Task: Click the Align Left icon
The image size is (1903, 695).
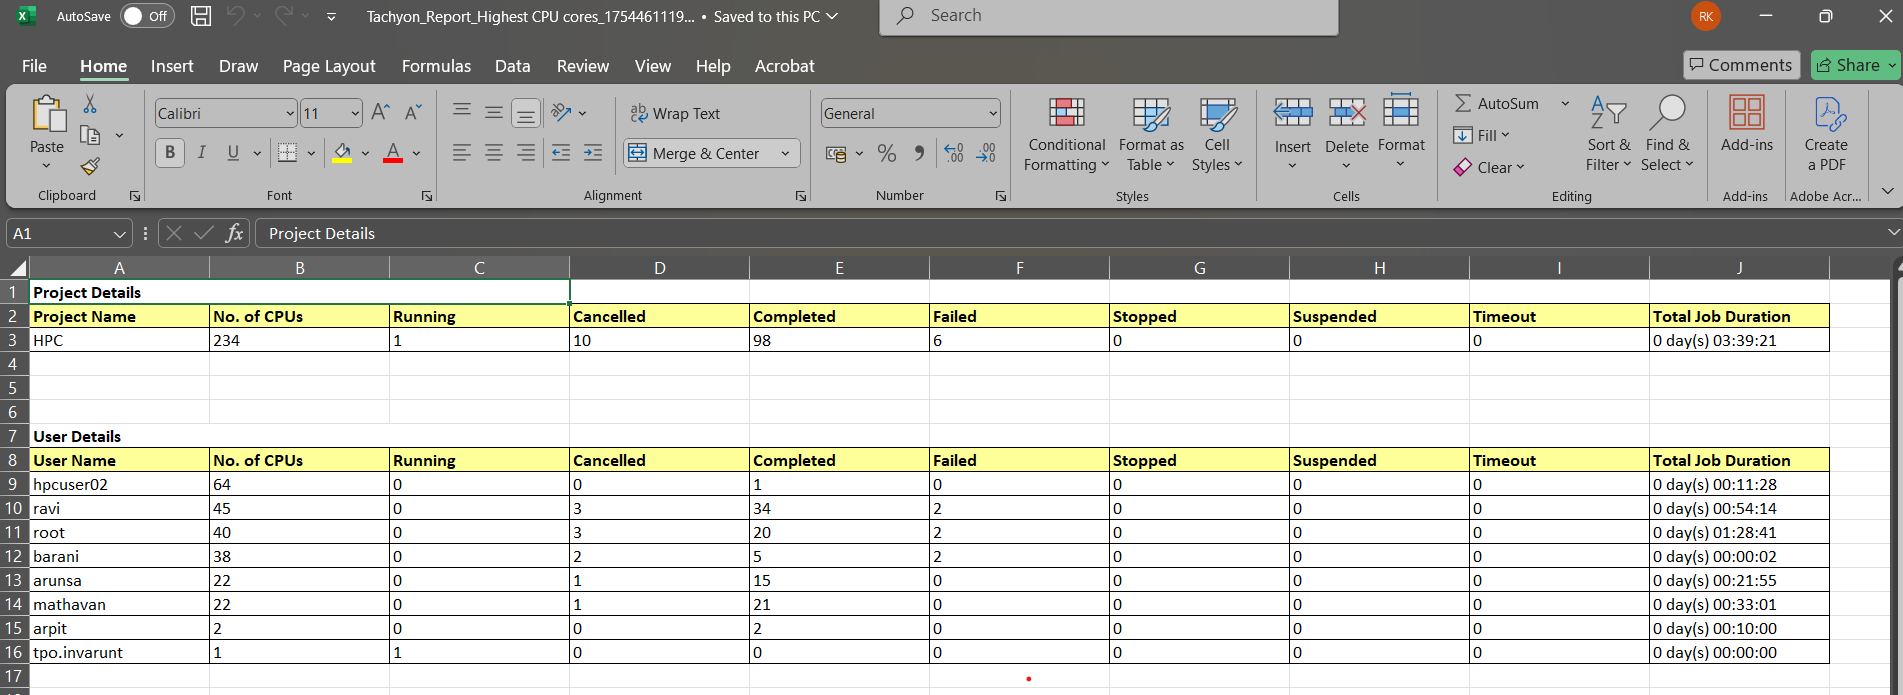Action: pos(462,153)
